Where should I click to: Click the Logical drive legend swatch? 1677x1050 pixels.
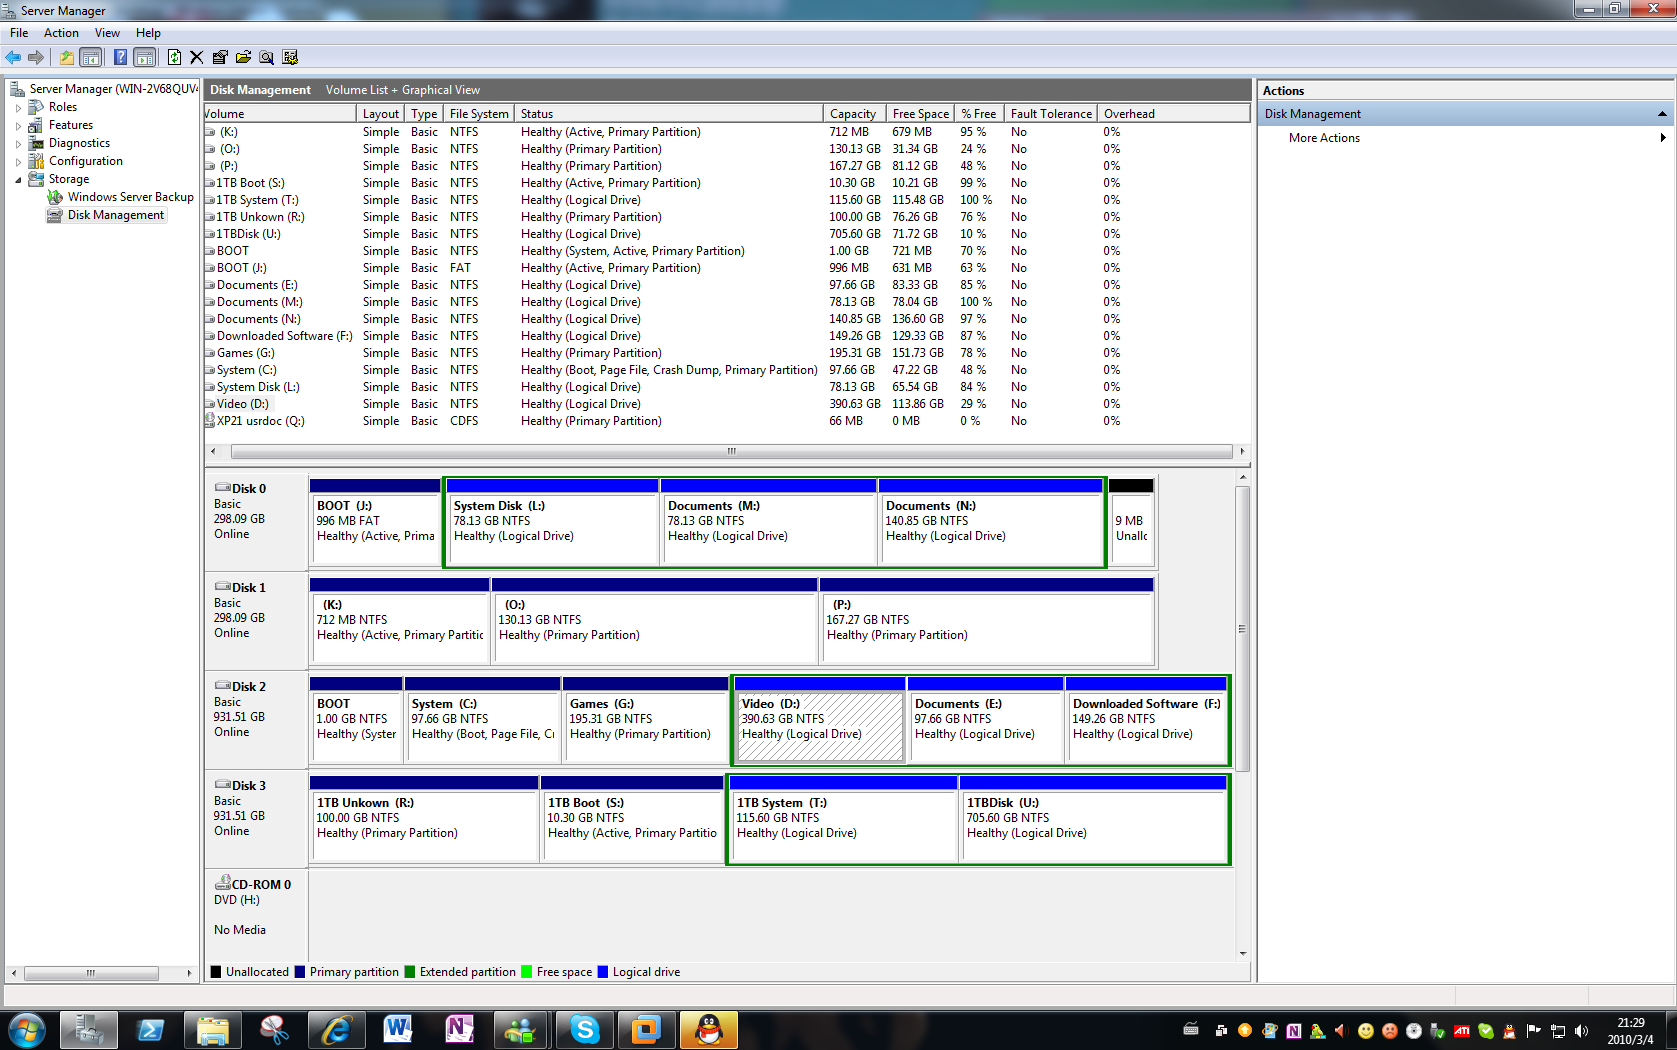tap(603, 972)
